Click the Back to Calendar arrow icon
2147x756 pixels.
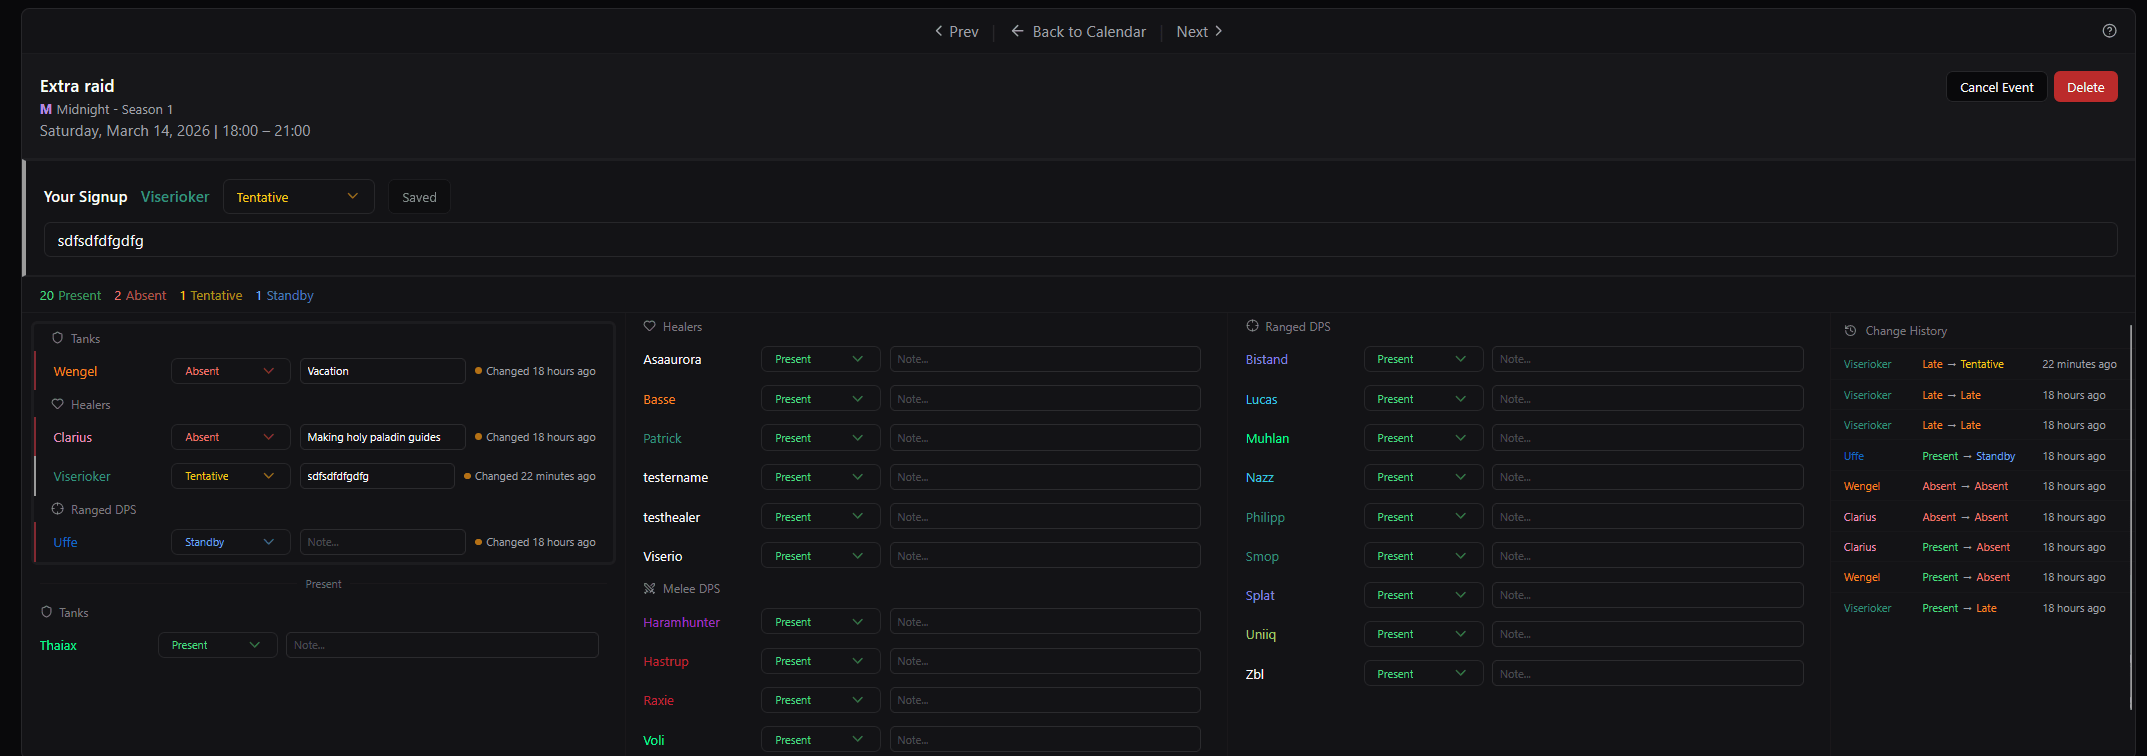[1017, 31]
